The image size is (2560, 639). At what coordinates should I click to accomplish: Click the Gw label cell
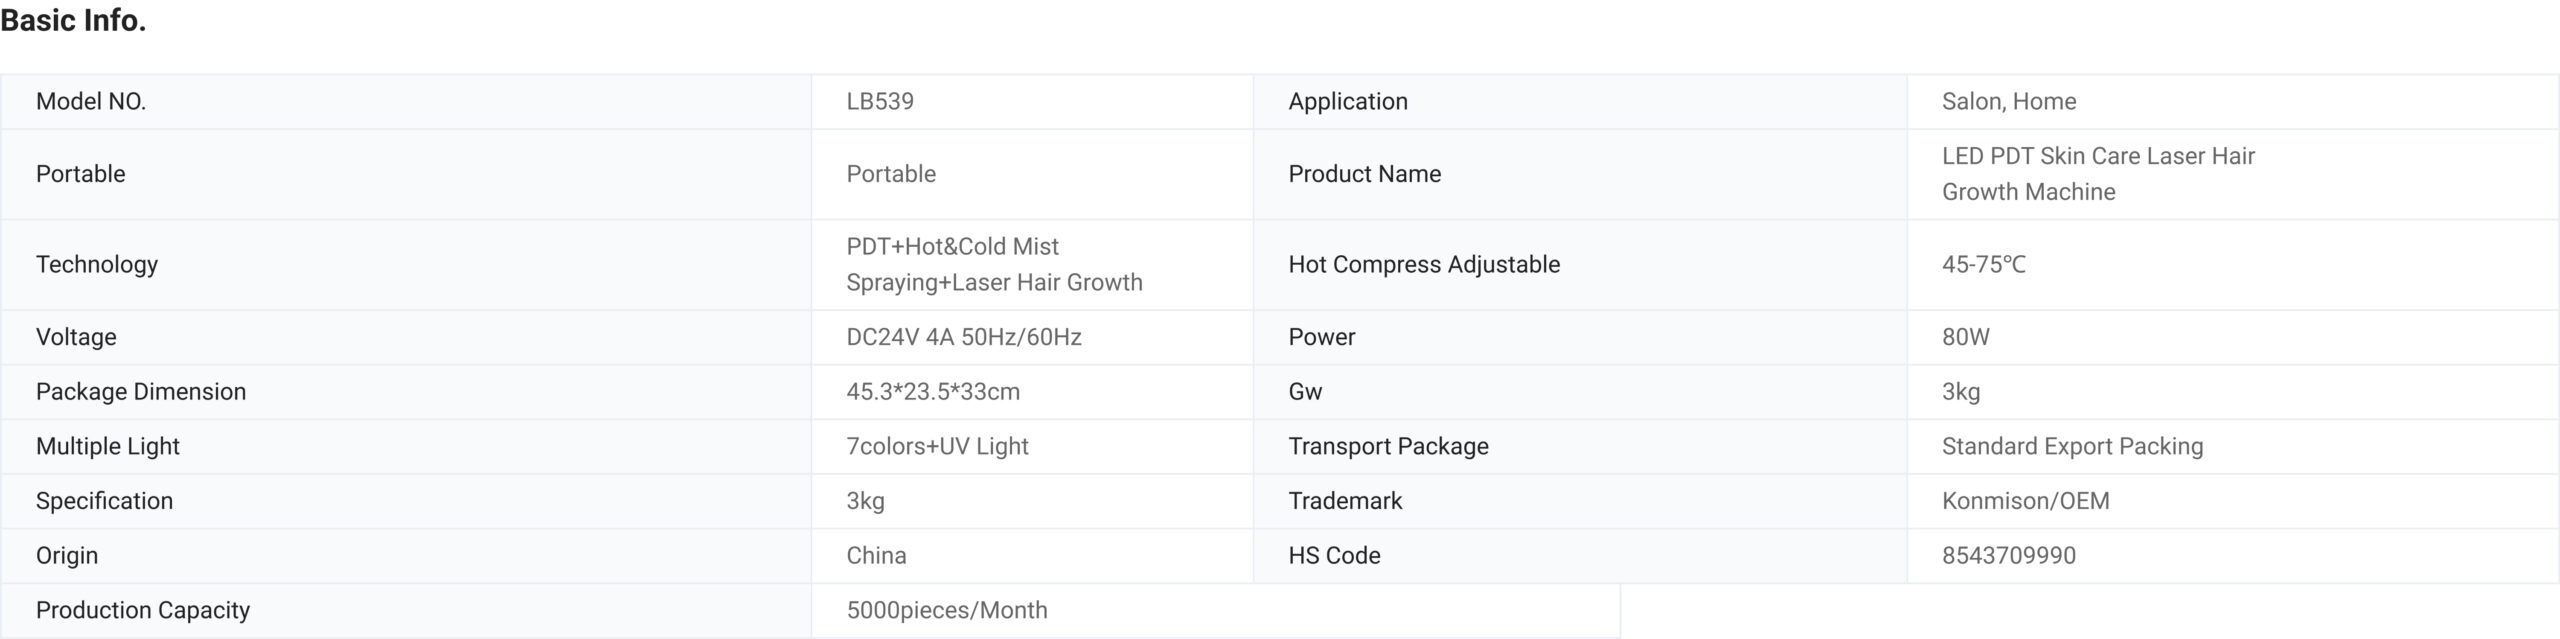tap(1580, 391)
